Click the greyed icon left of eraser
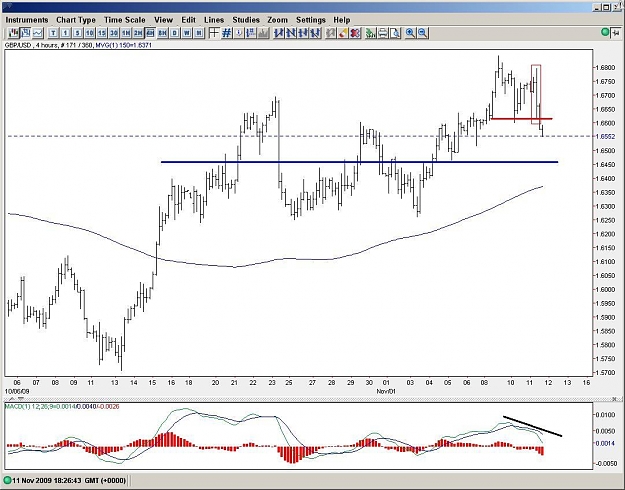The width and height of the screenshot is (625, 490). tap(330, 33)
